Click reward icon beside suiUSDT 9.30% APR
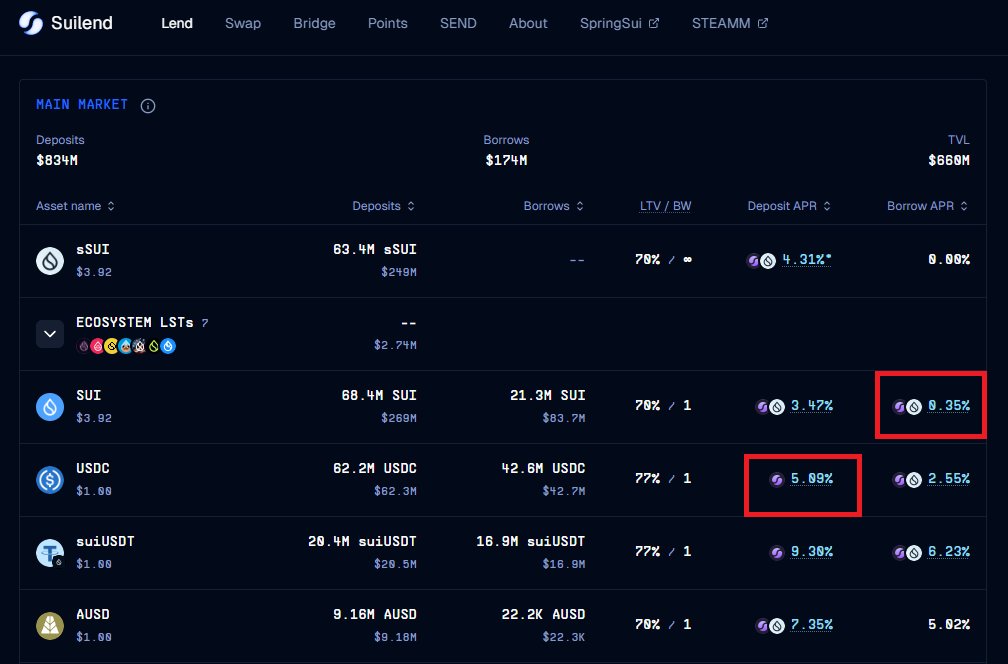 (777, 552)
